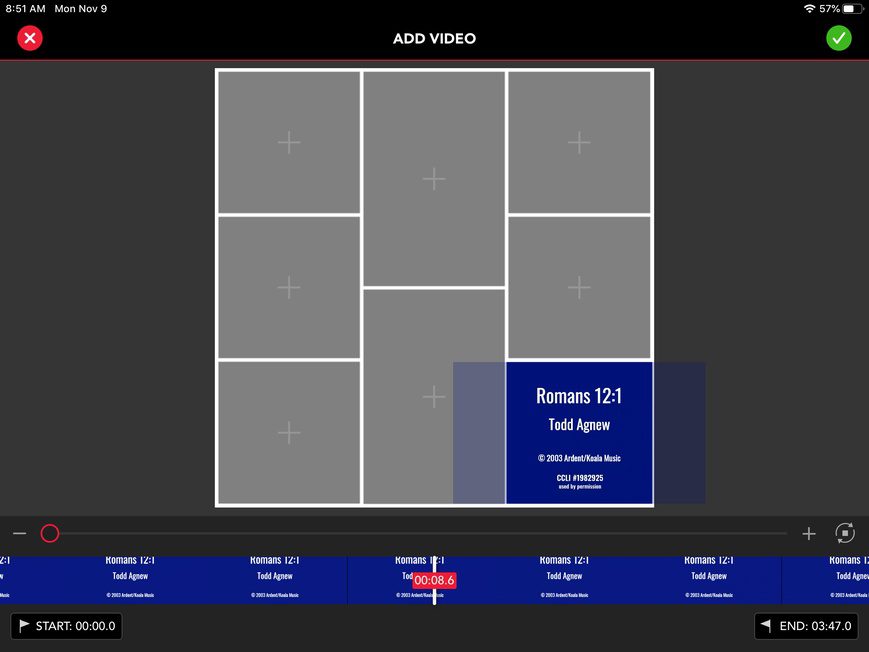The image size is (869, 652).
Task: Add media to the middle-right grid cell
Action: (579, 287)
